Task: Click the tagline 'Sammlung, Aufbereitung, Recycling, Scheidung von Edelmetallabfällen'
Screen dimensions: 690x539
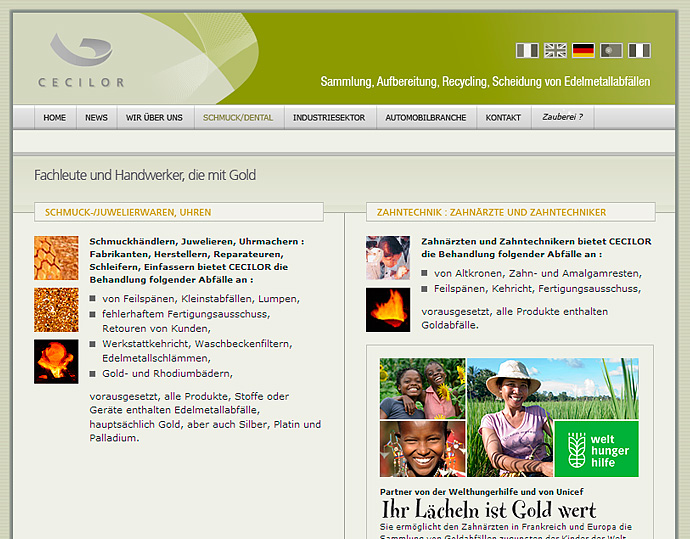Action: pos(485,81)
